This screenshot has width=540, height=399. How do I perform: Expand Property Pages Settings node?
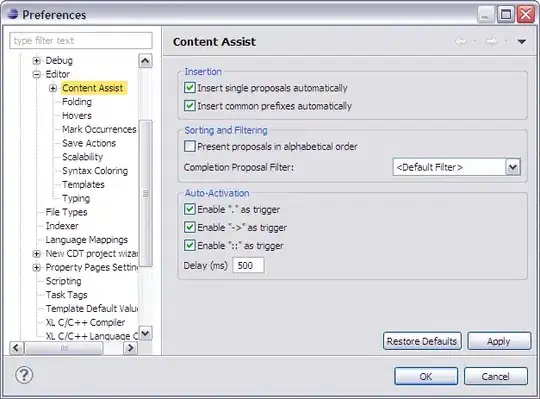point(36,267)
